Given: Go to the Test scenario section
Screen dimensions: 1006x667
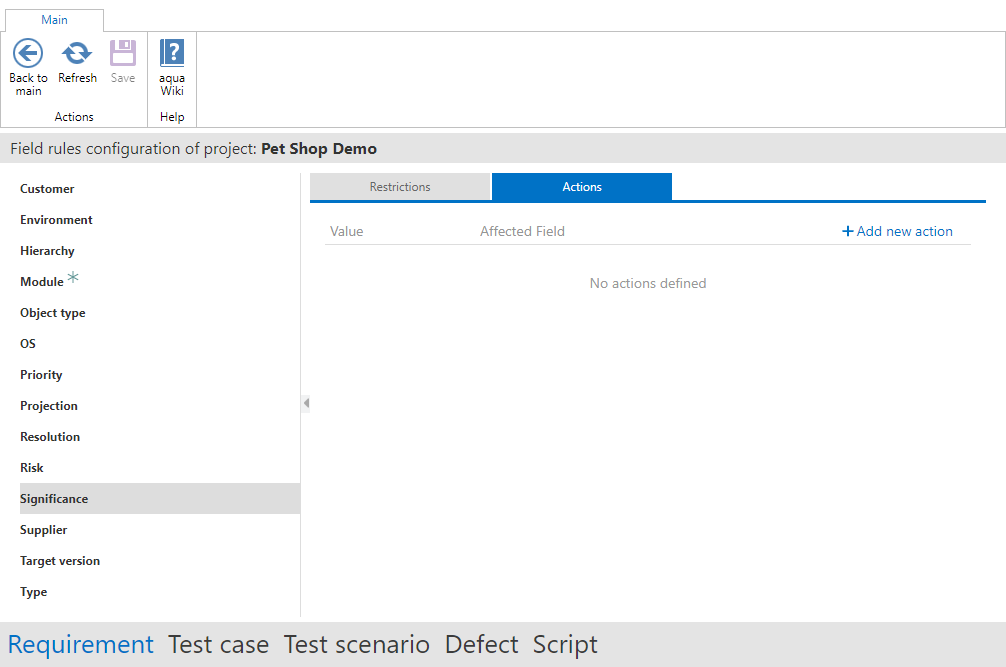Looking at the screenshot, I should pos(356,645).
